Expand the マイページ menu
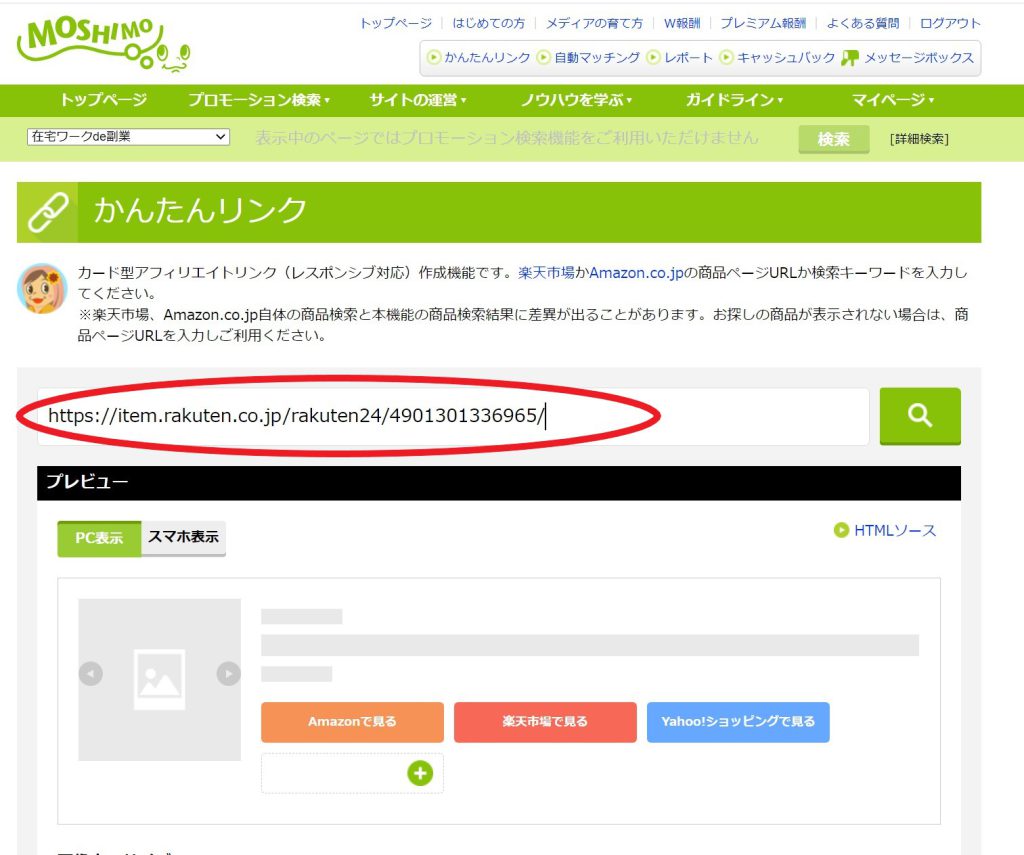This screenshot has height=855, width=1024. coord(893,100)
